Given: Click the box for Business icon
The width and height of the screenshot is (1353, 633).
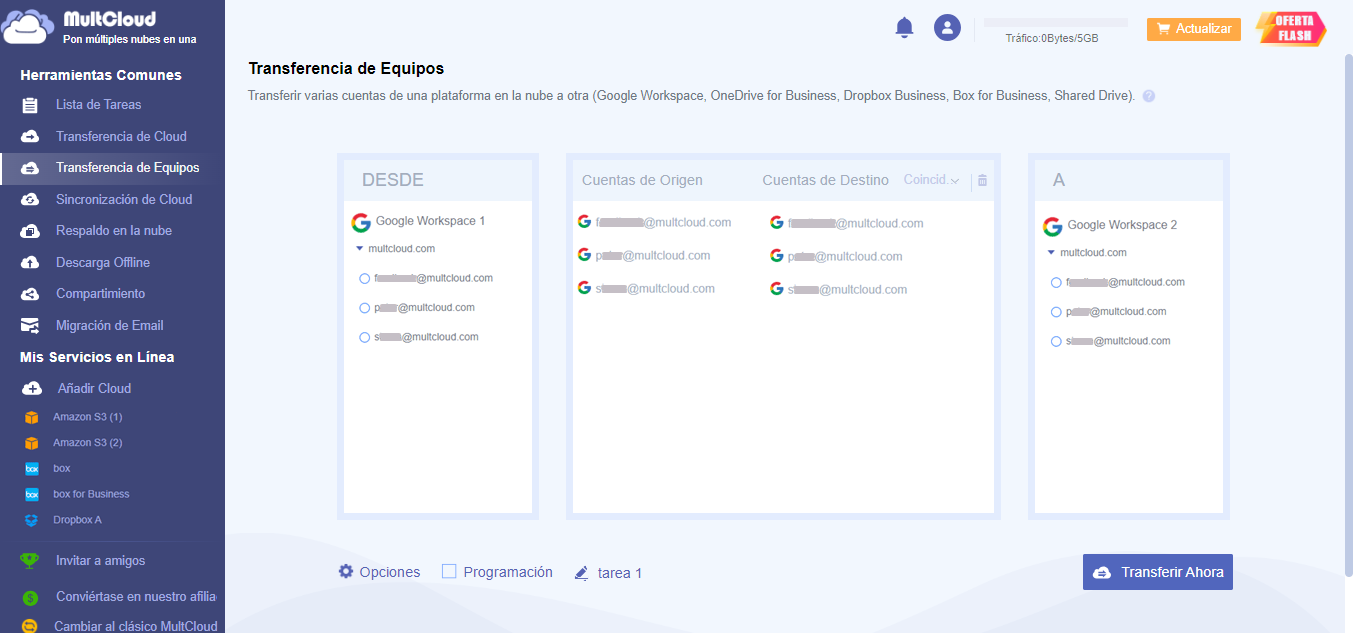Looking at the screenshot, I should pos(32,494).
